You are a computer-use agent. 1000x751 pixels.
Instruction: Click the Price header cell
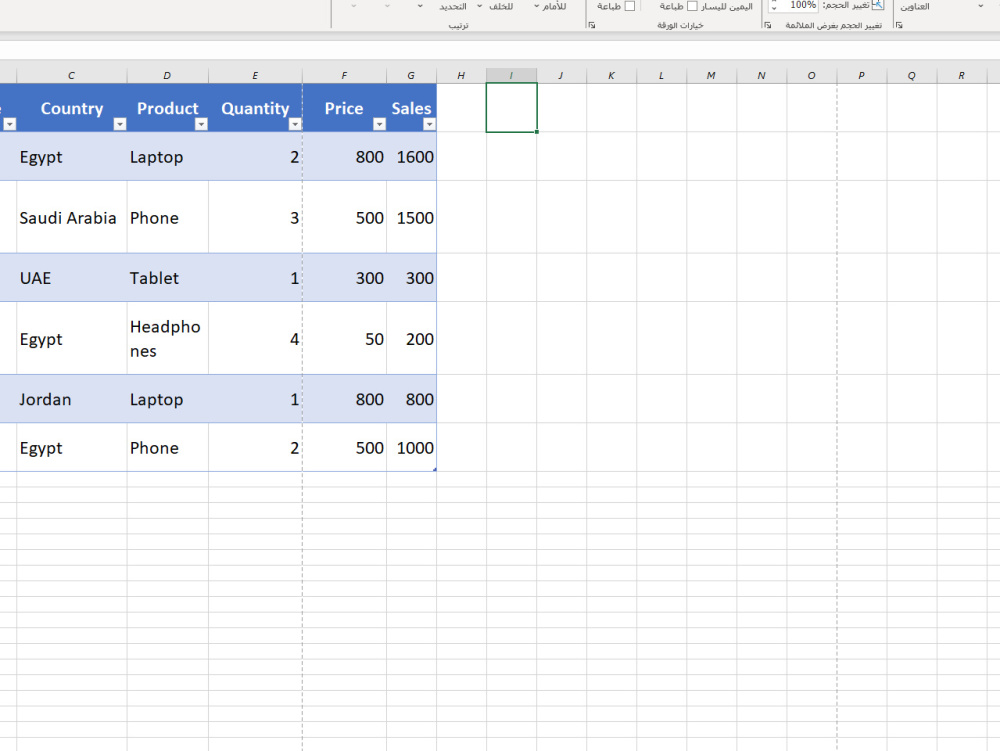344,108
